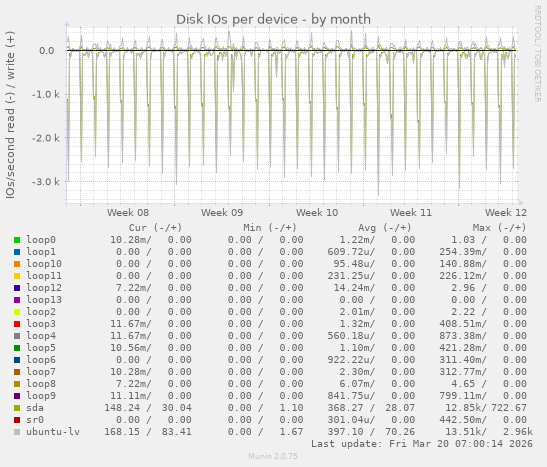Screen dimensions: 547x467
Task: Click the '0.0' y-axis tick label
Action: tap(47, 51)
